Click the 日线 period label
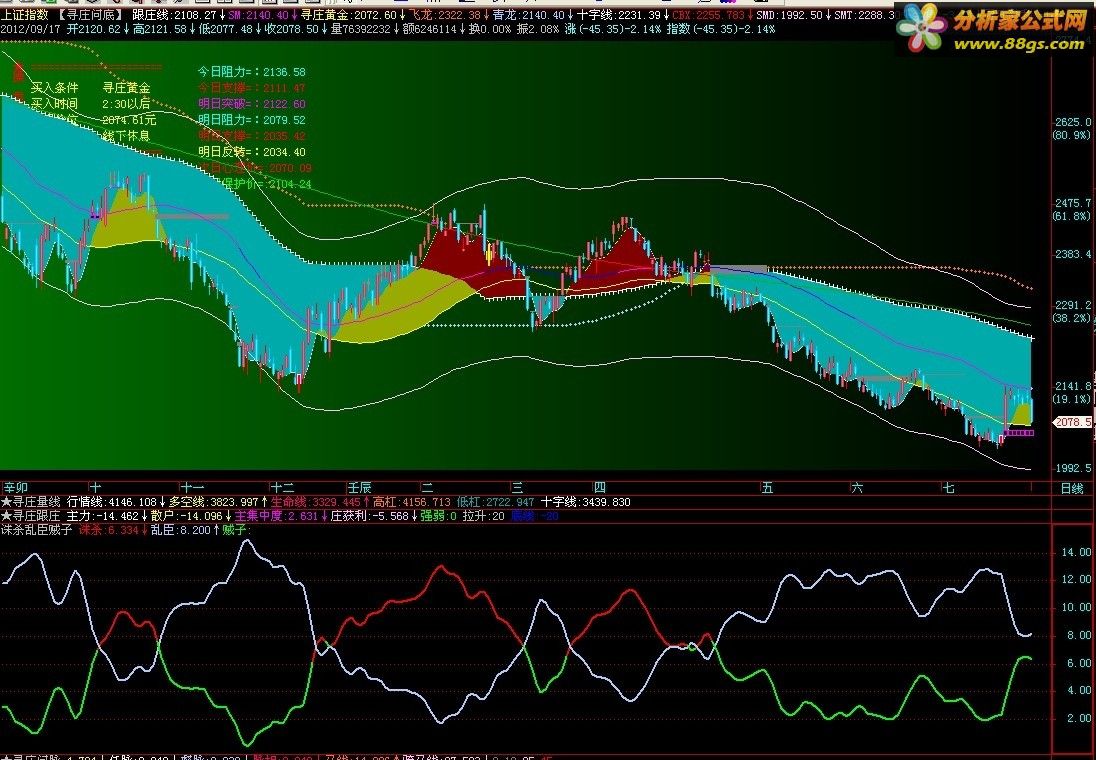The height and width of the screenshot is (760, 1096). click(1072, 488)
